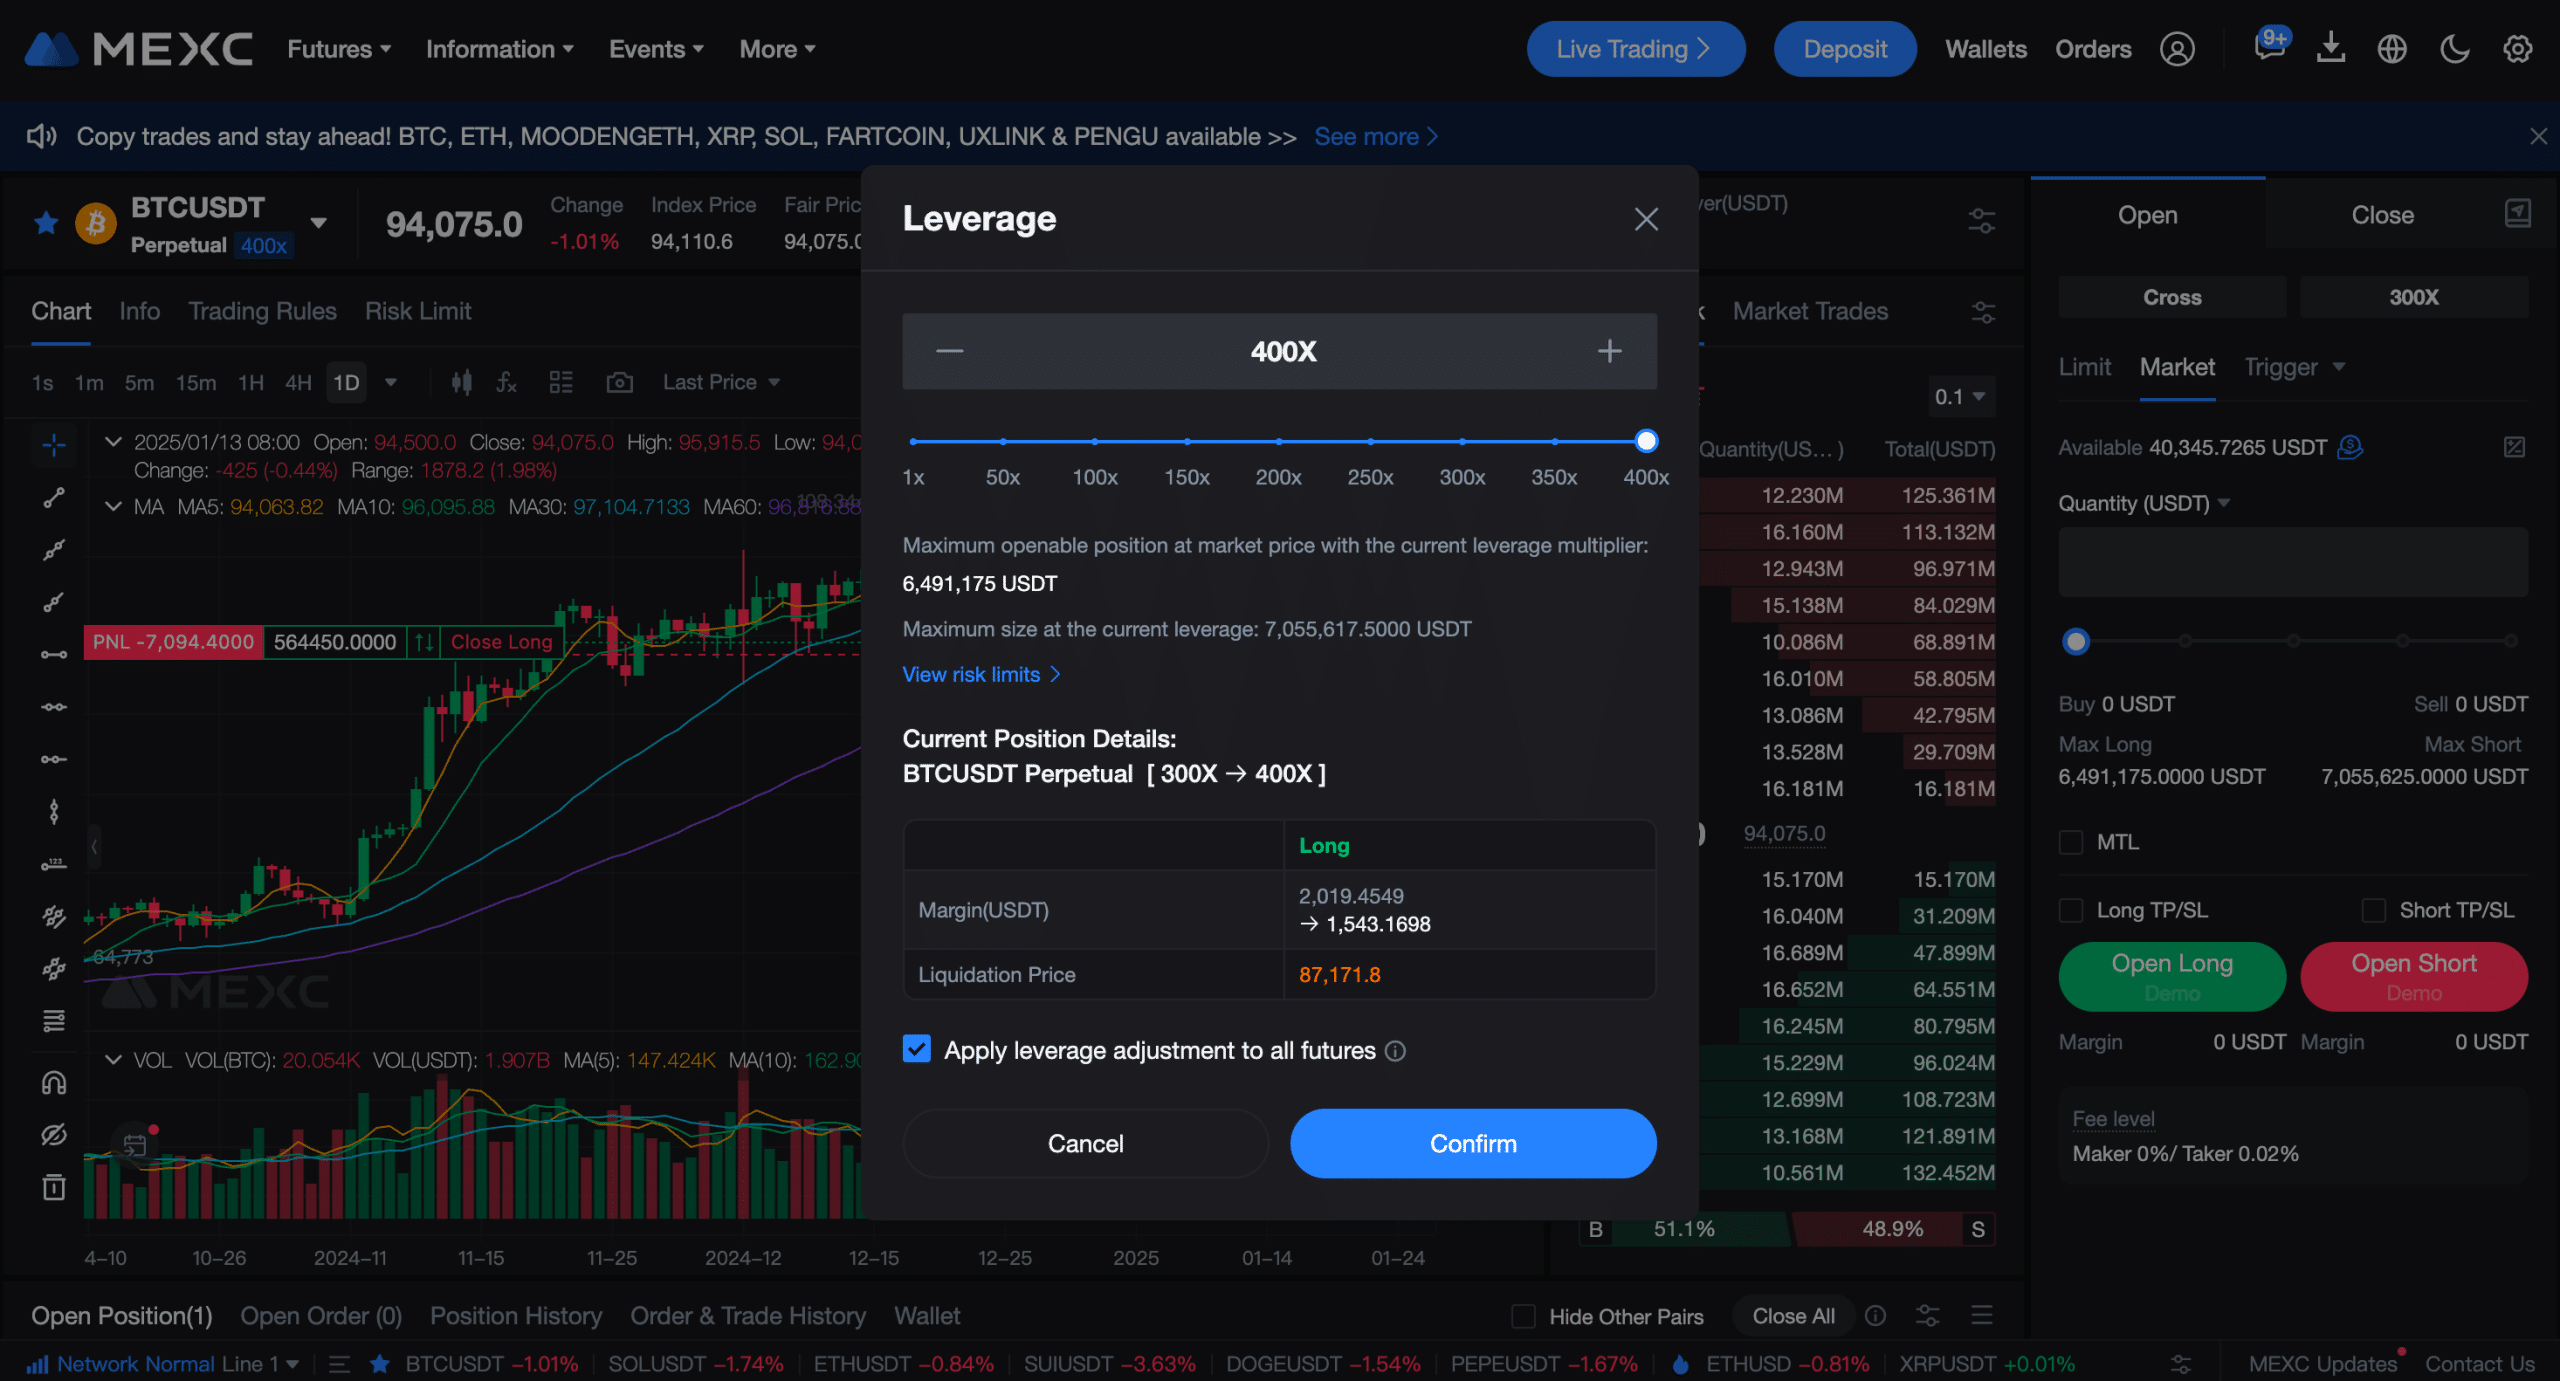Cancel the leverage dialog
Image resolution: width=2560 pixels, height=1381 pixels.
tap(1085, 1143)
